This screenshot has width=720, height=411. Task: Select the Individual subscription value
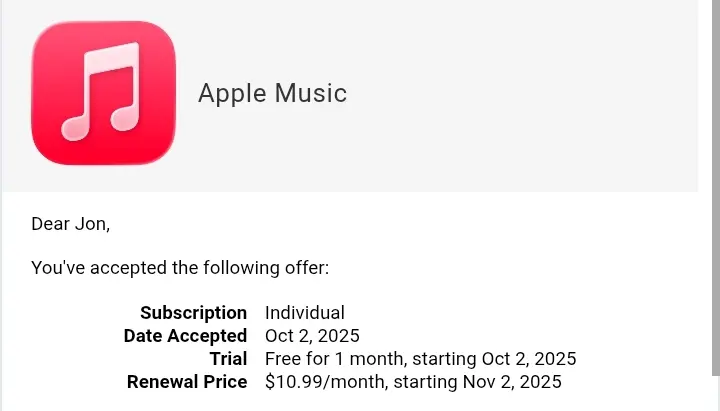[304, 313]
